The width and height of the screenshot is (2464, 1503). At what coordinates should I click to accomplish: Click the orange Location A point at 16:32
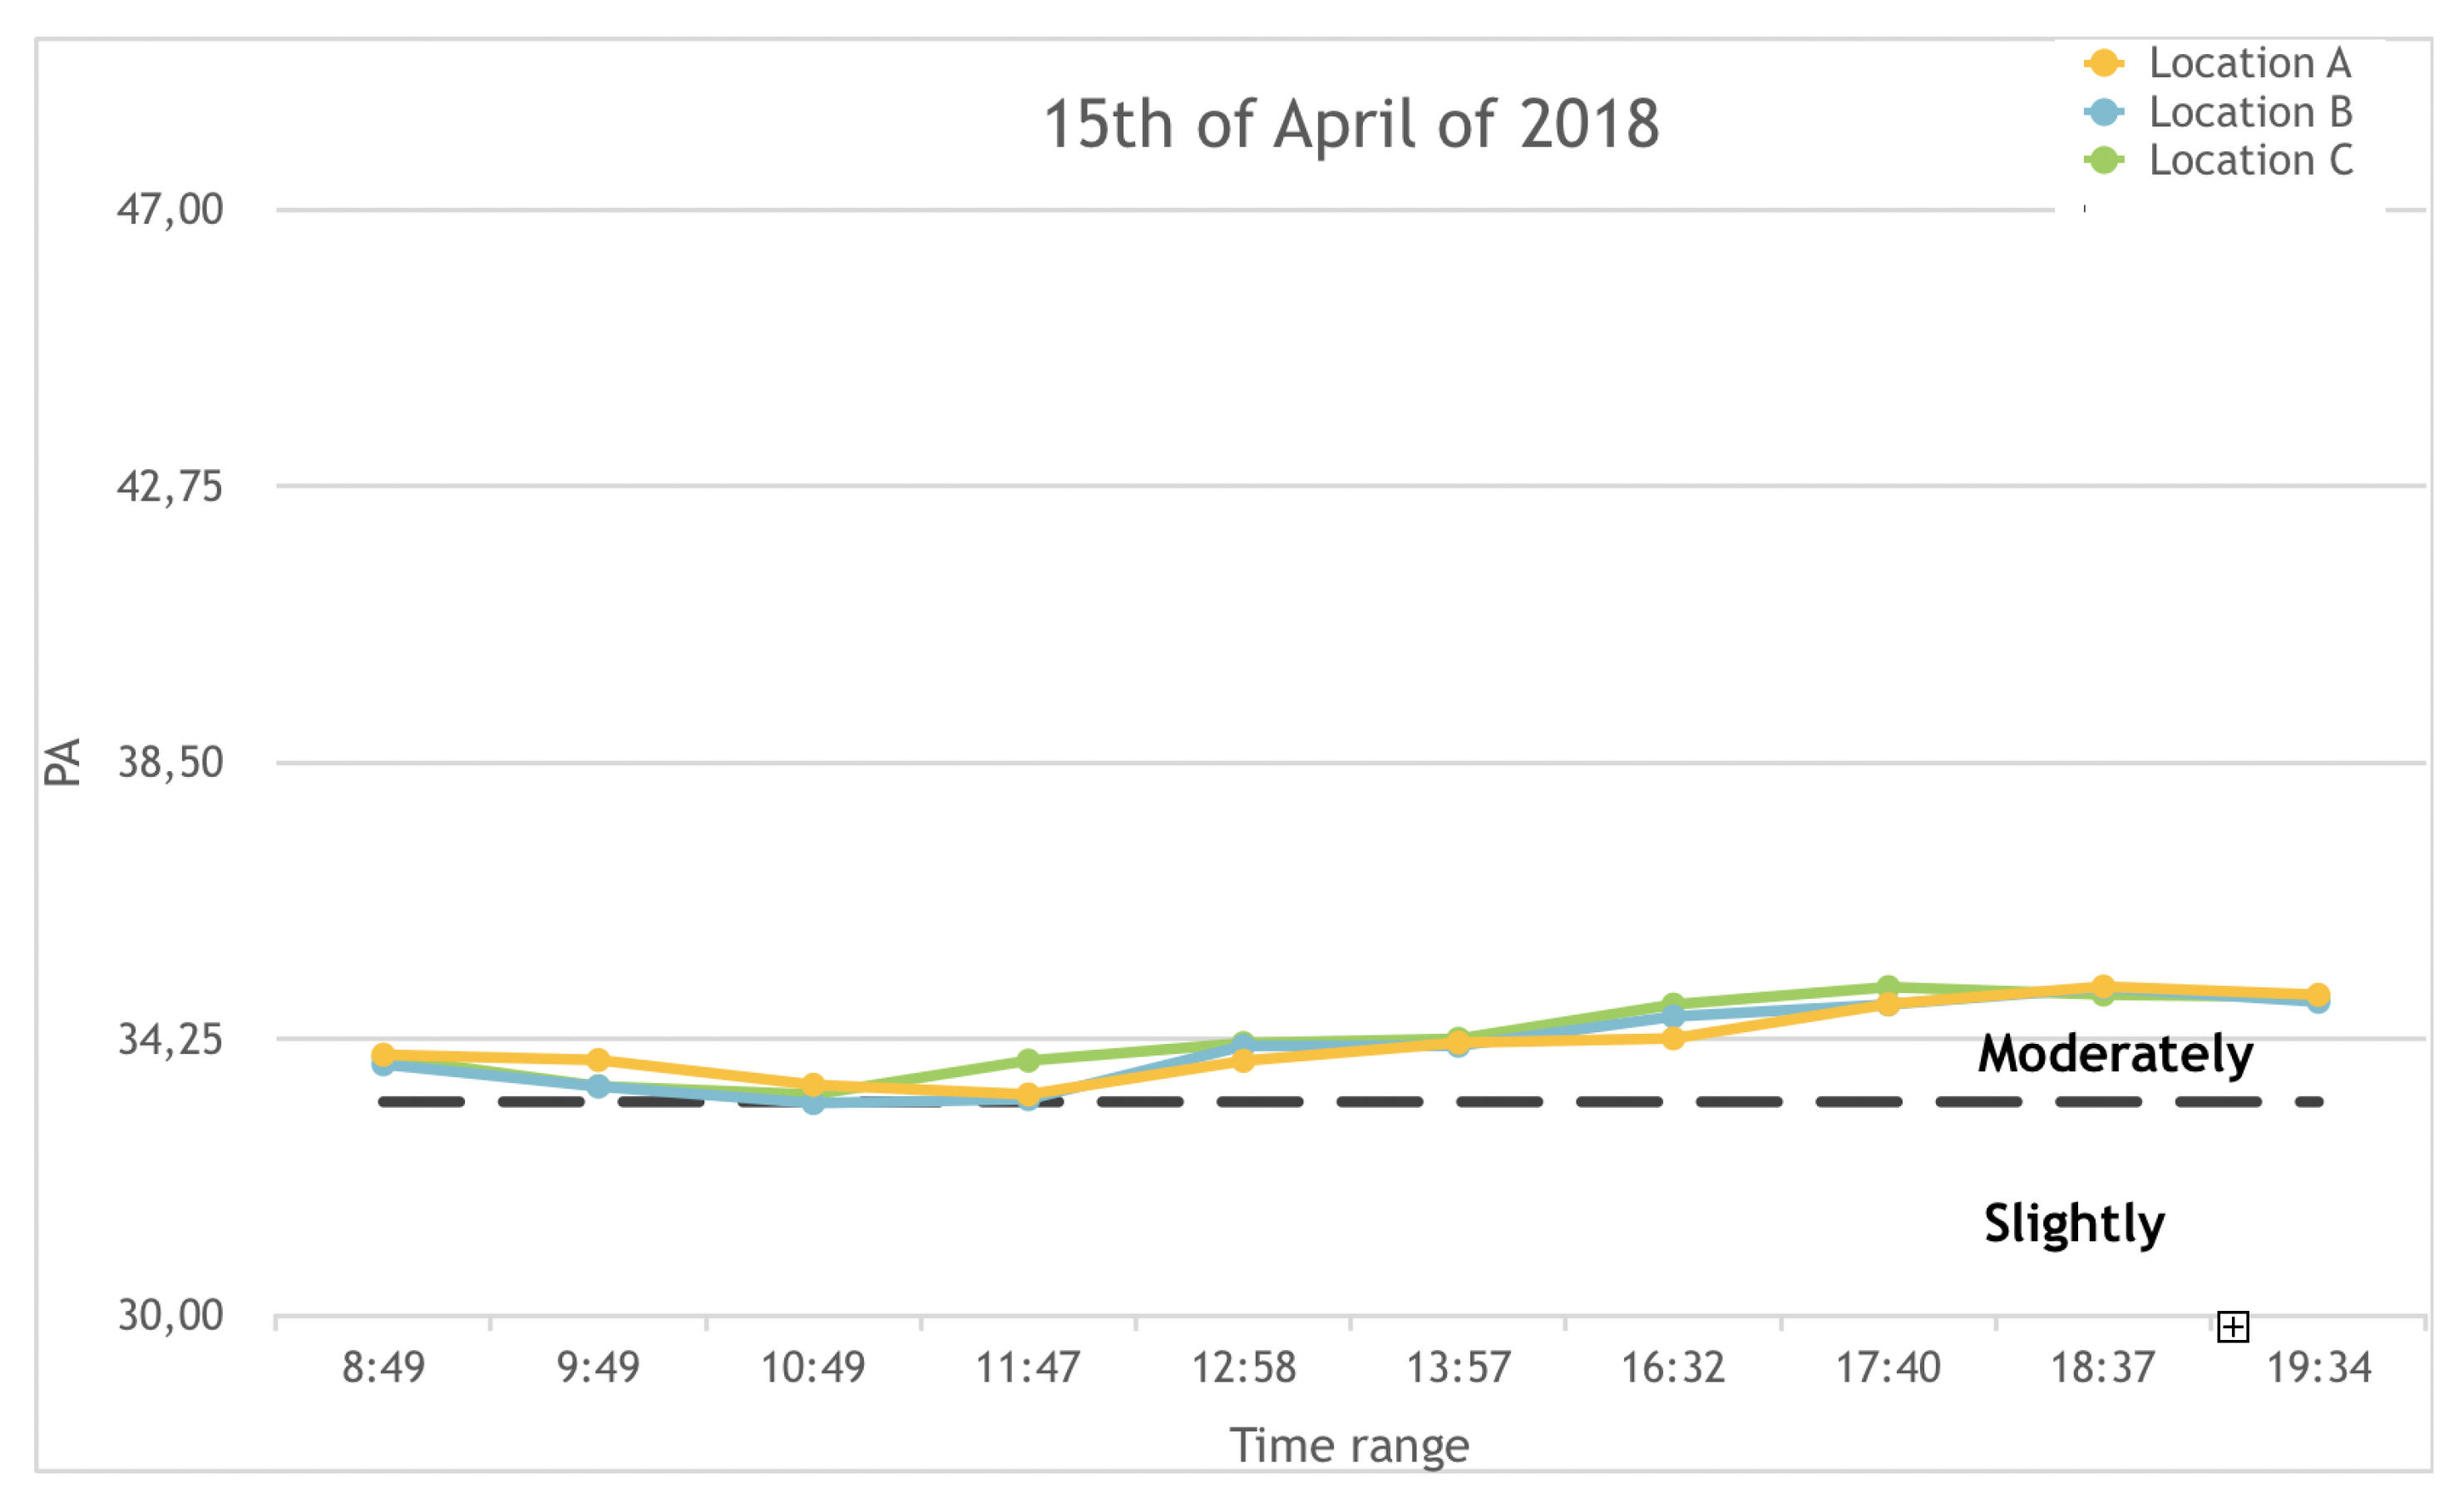click(1673, 1038)
